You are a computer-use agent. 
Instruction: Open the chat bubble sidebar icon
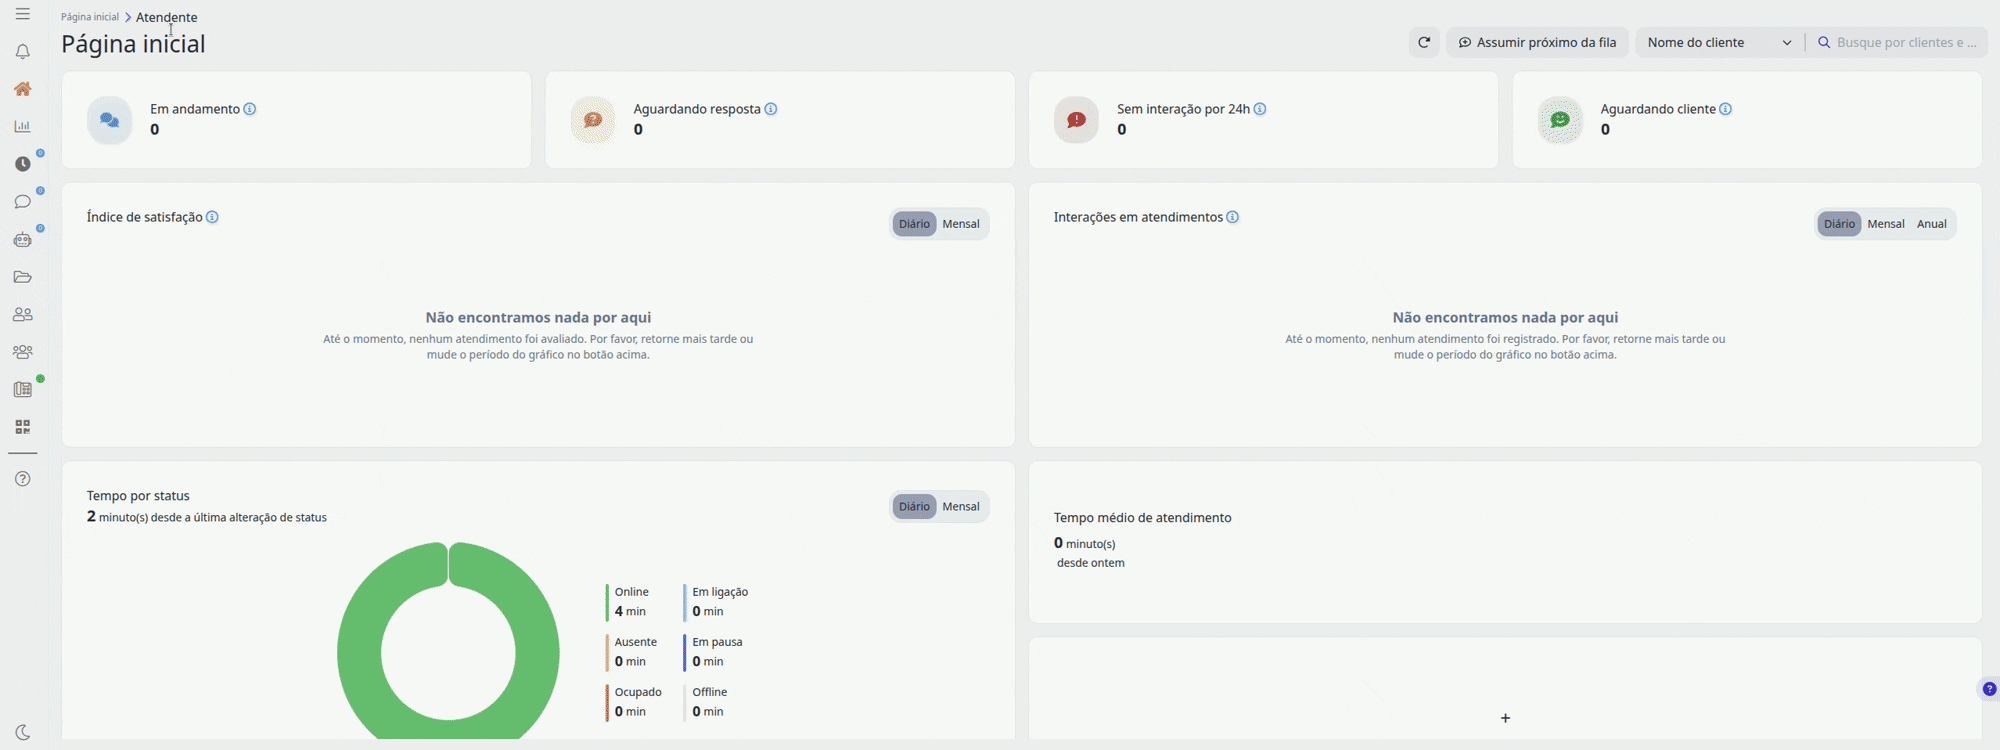22,202
